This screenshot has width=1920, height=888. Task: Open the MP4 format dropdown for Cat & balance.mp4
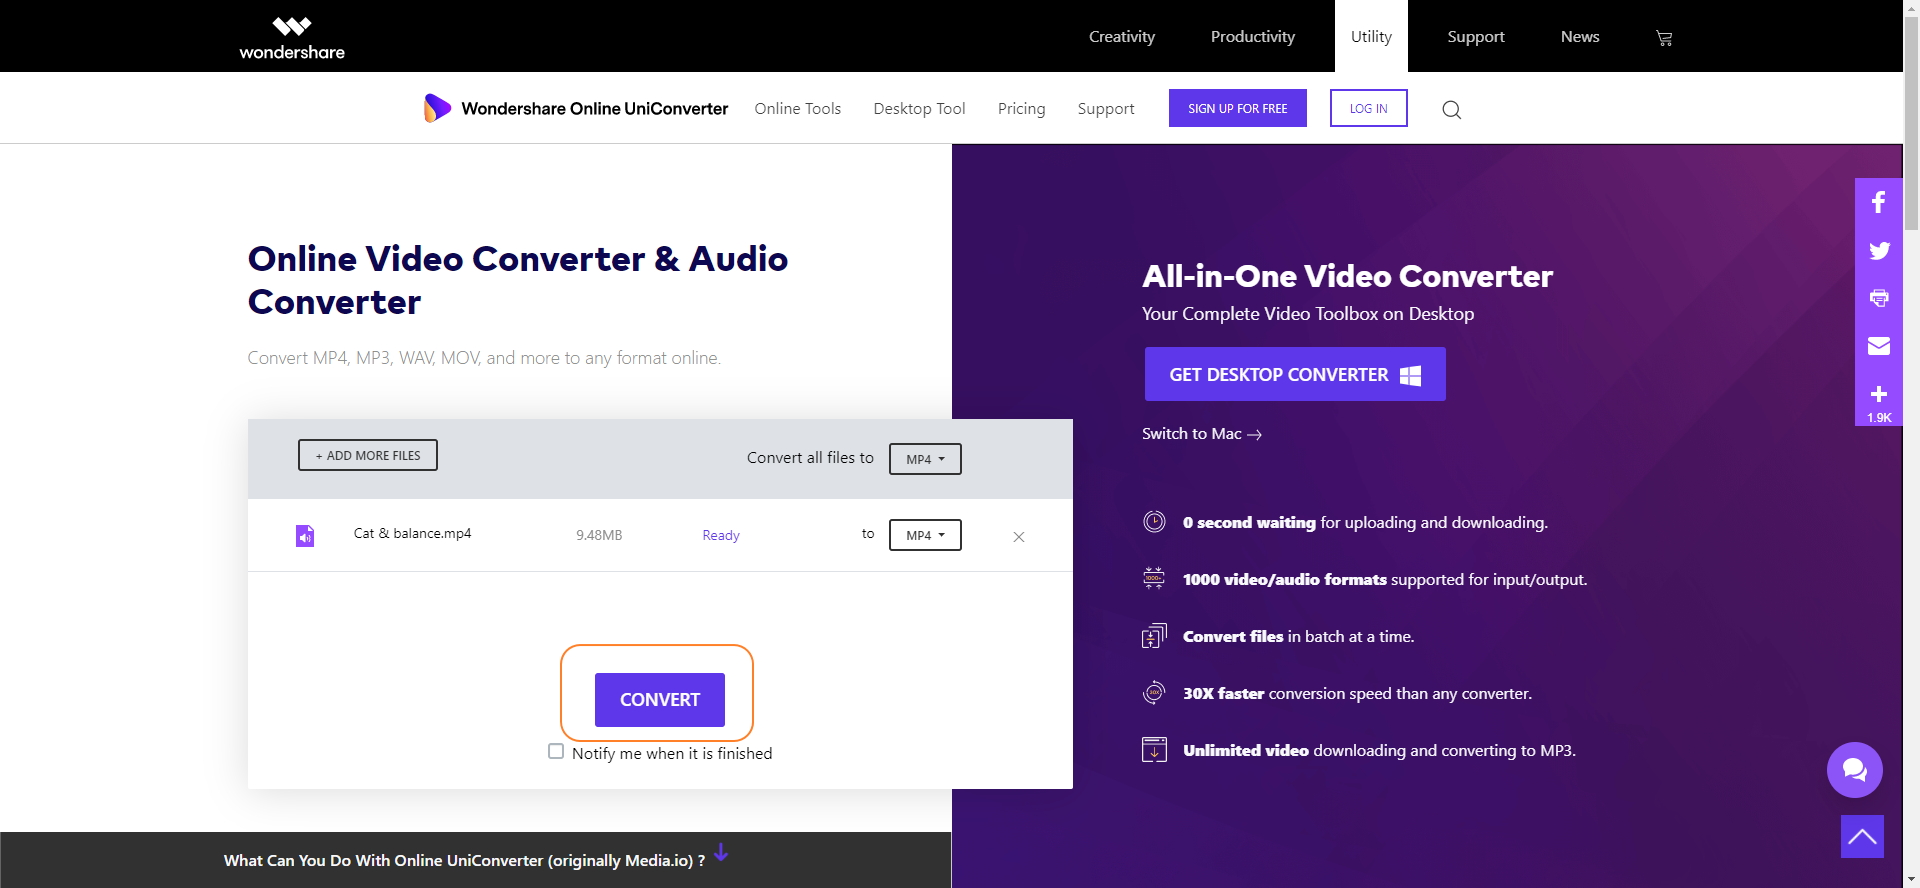tap(925, 535)
